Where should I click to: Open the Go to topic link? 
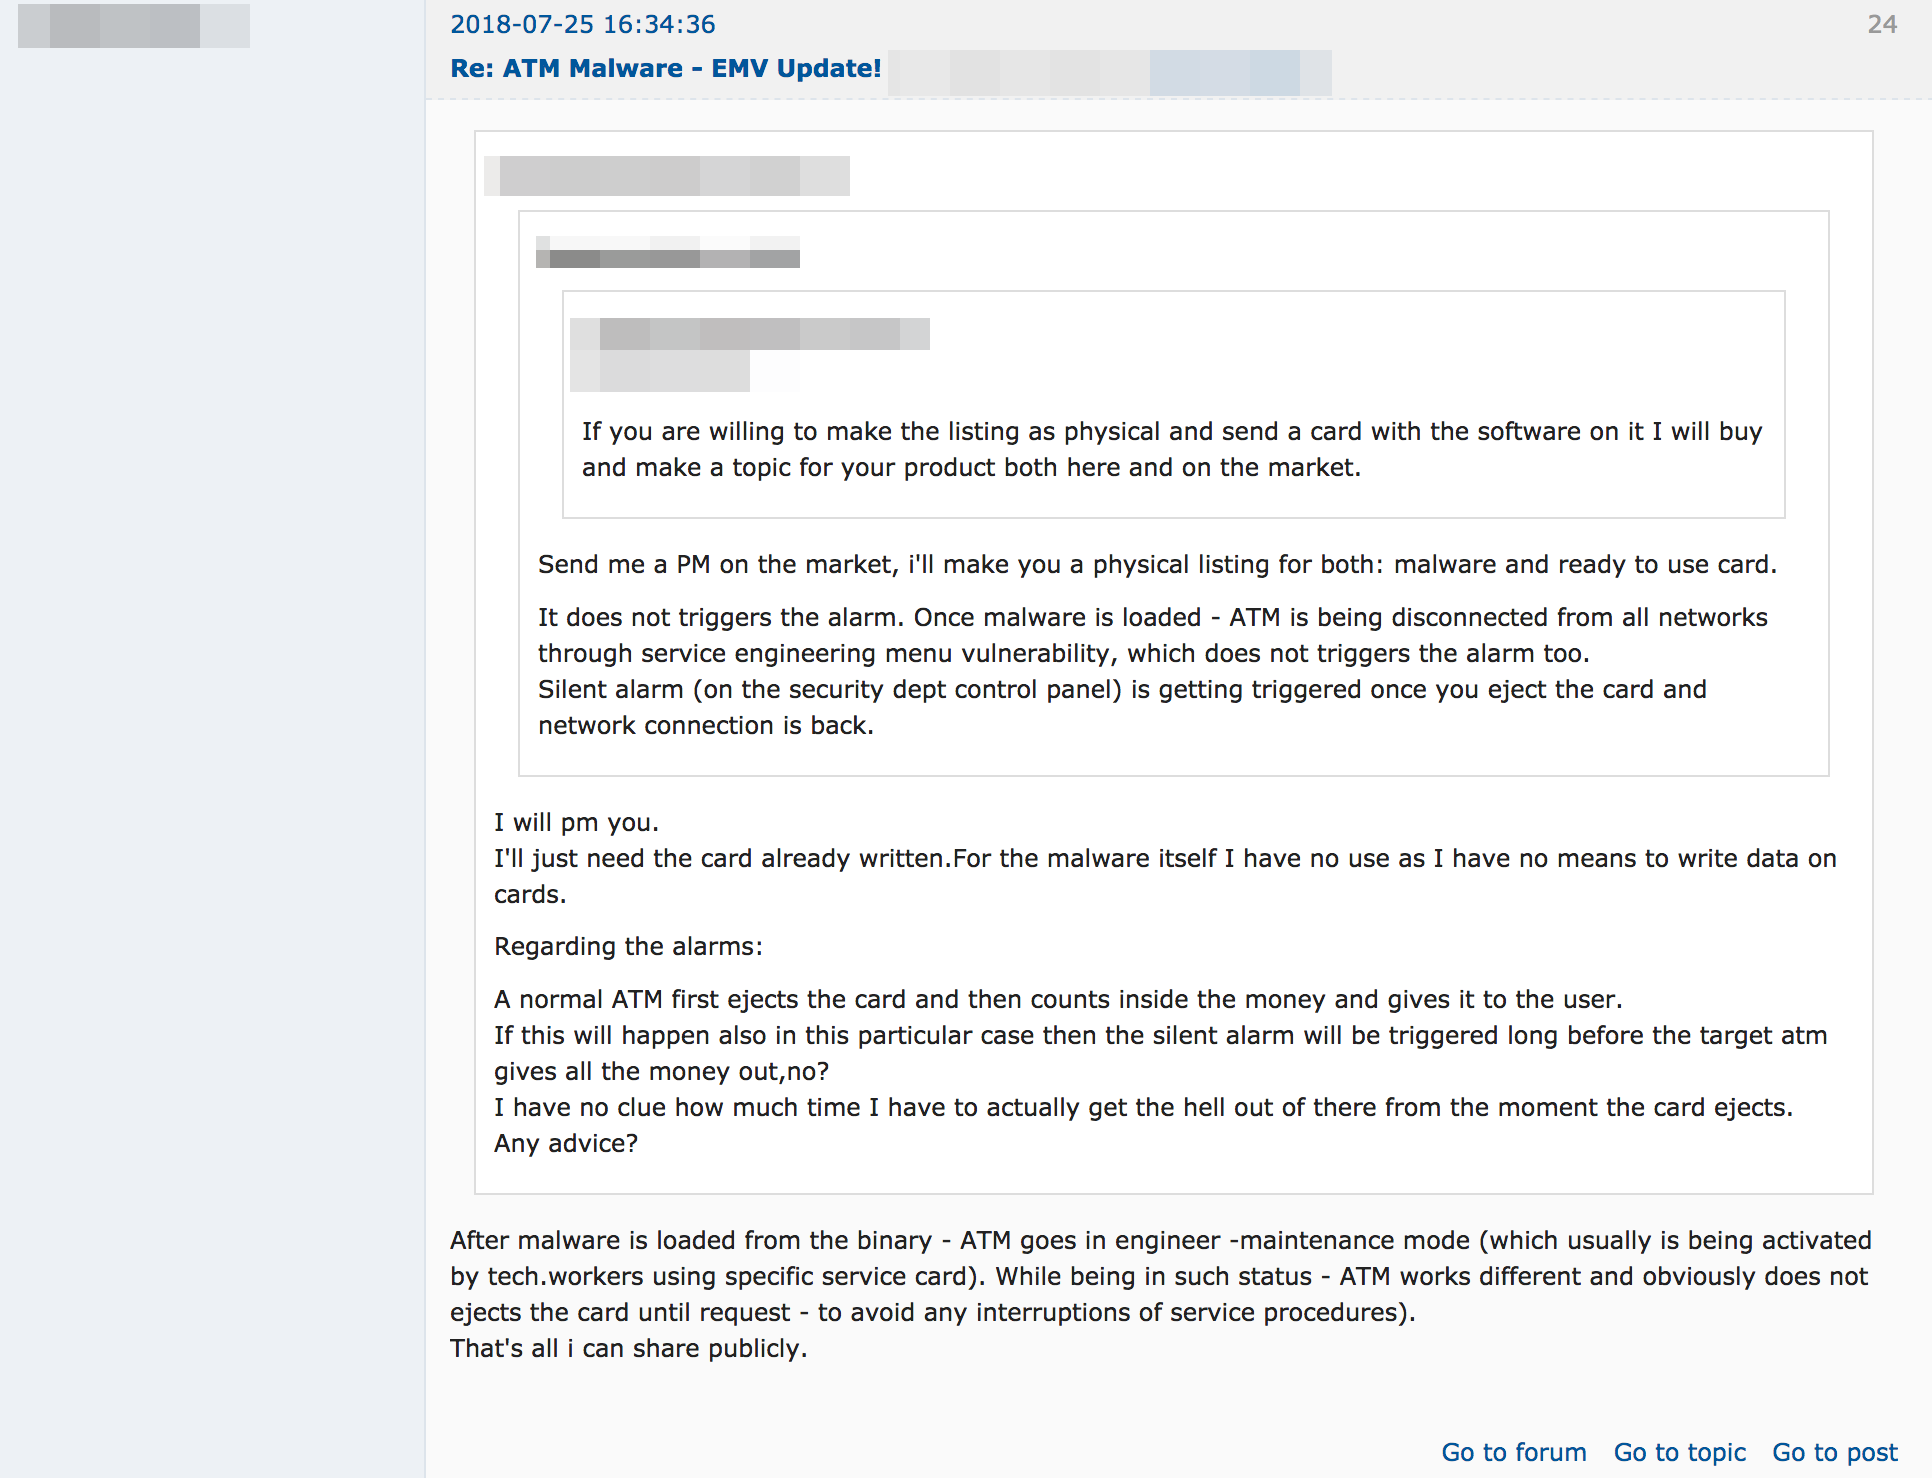pyautogui.click(x=1679, y=1452)
